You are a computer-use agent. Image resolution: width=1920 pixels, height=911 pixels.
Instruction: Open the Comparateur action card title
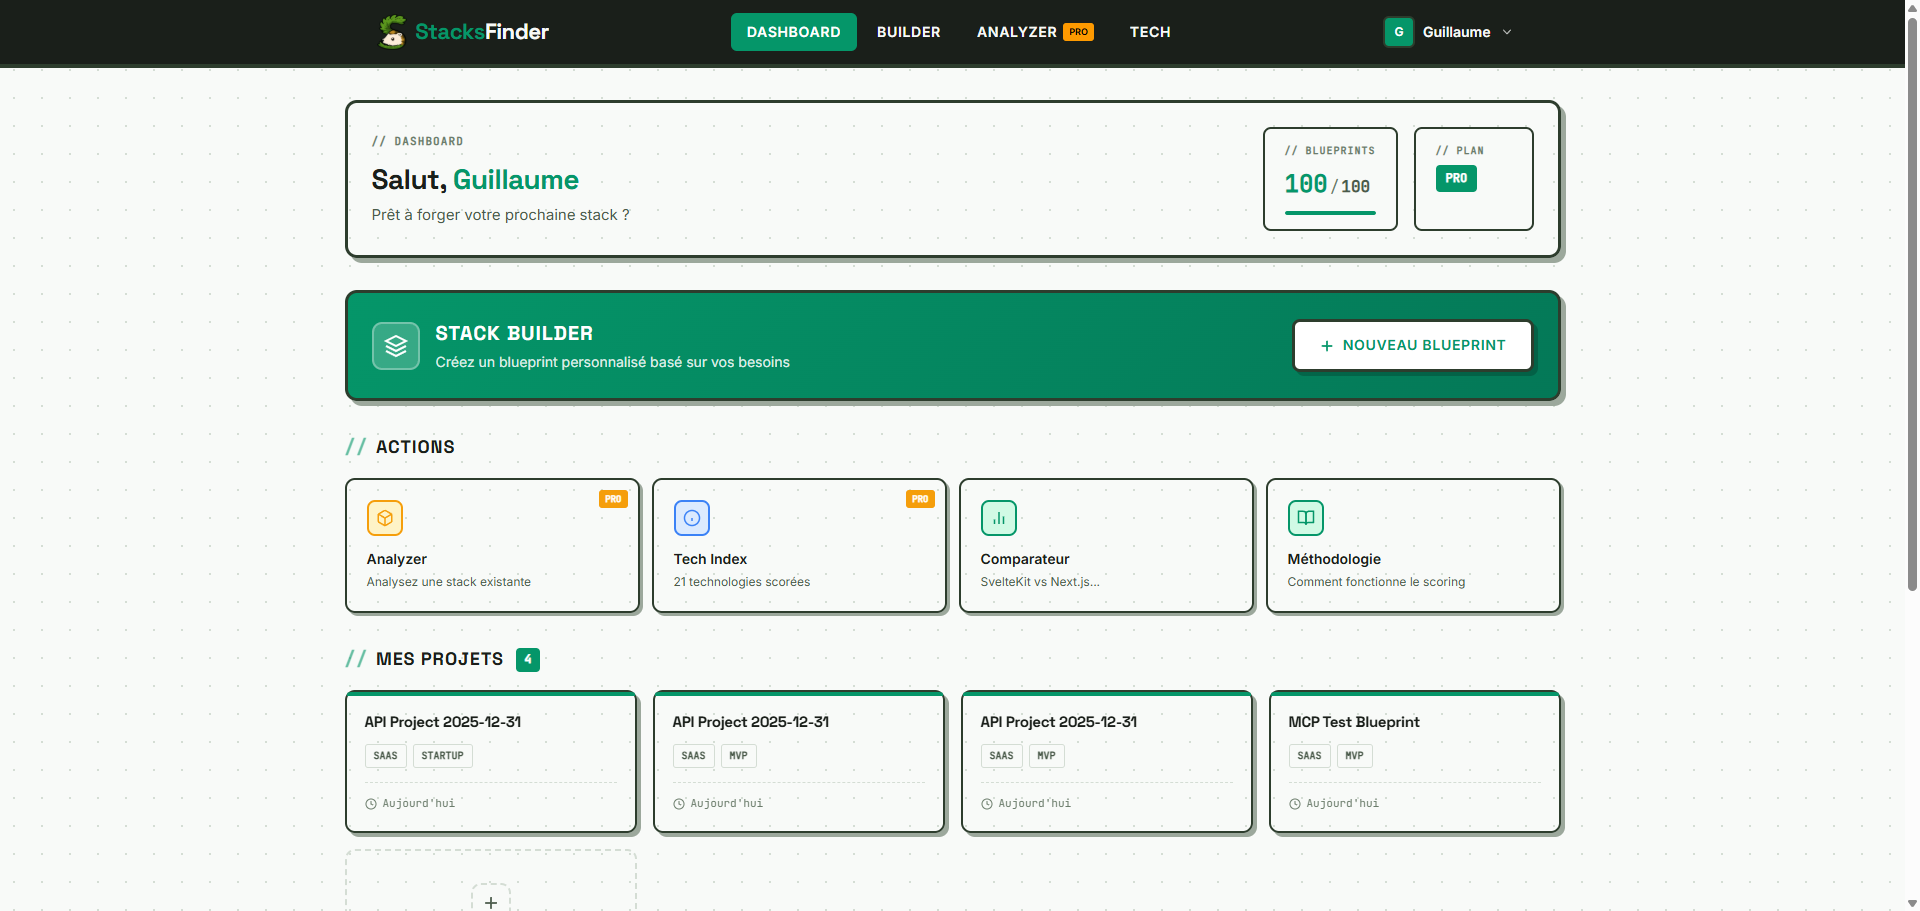1025,559
